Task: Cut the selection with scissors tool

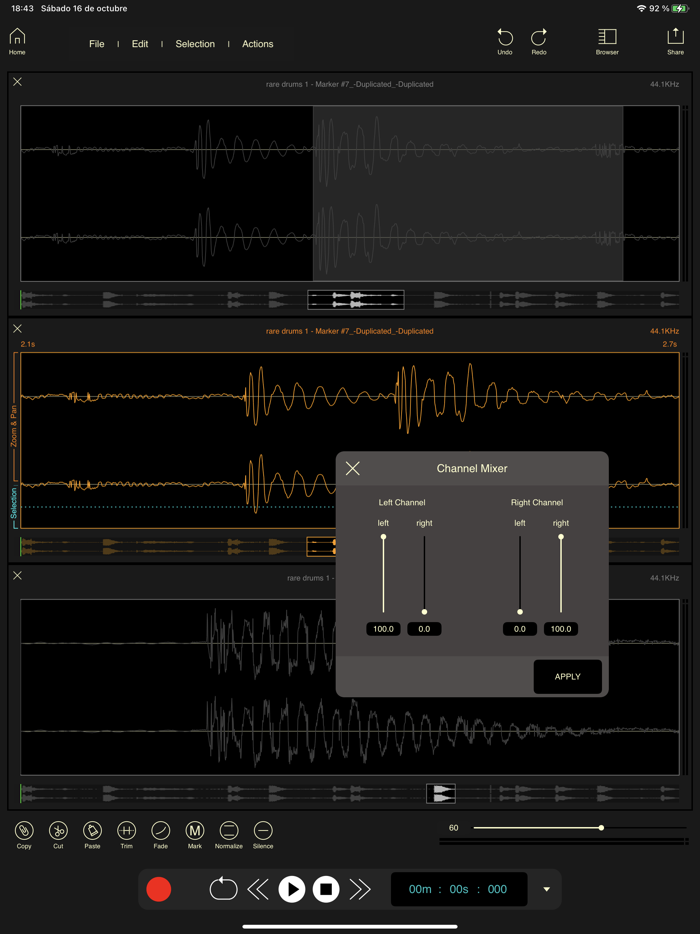Action: coord(58,835)
